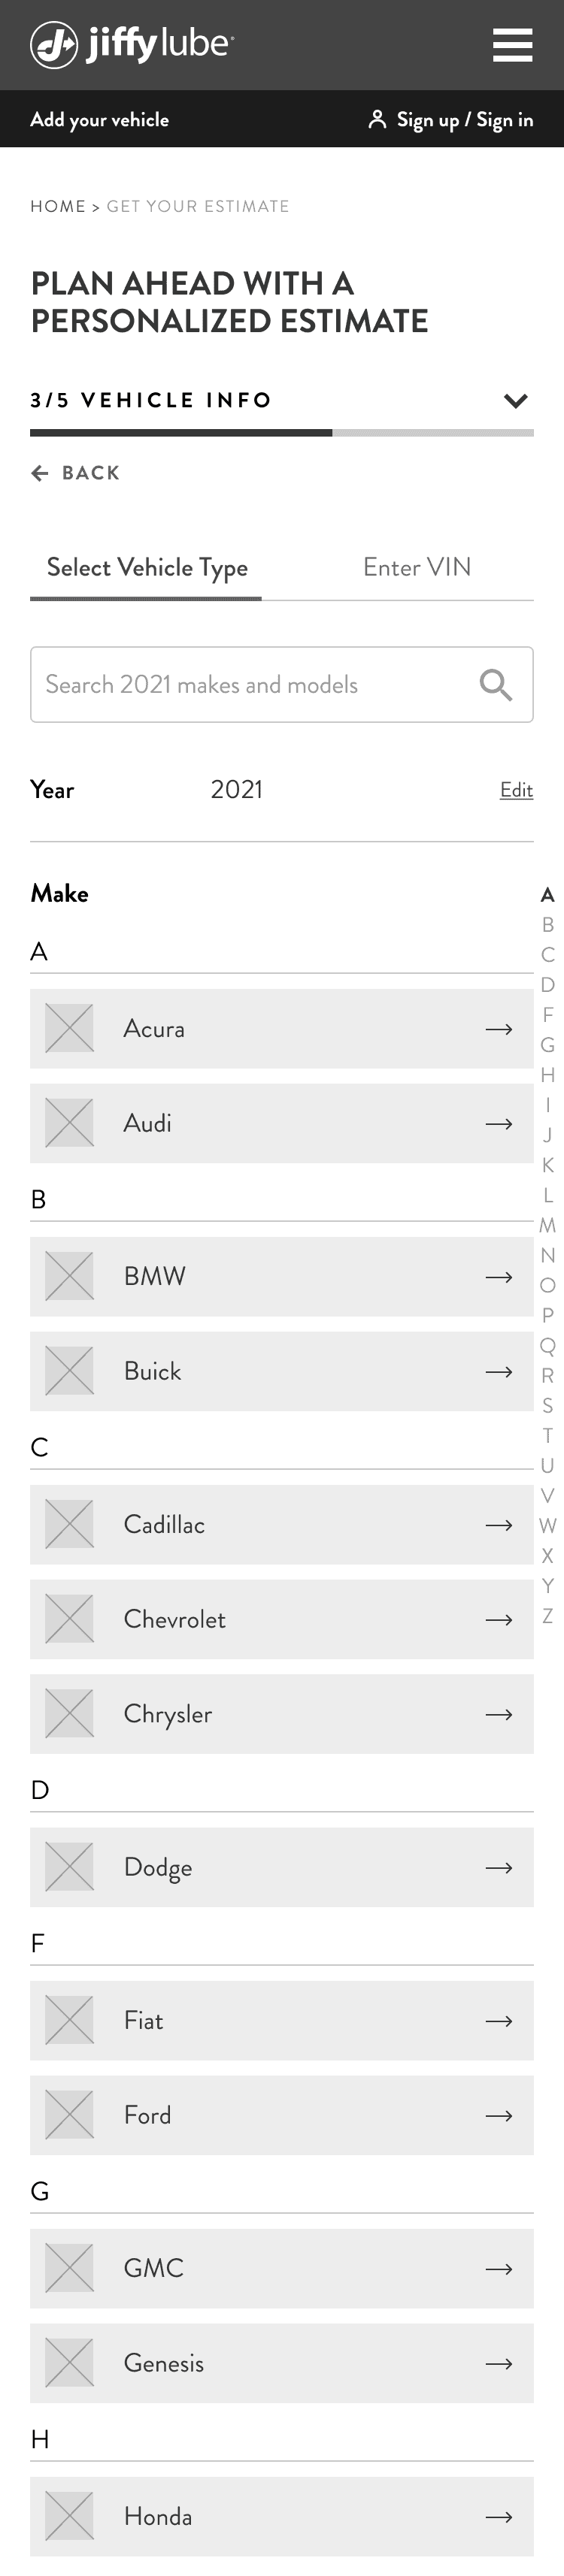The width and height of the screenshot is (564, 2576).
Task: Open the hamburger menu icon
Action: (x=512, y=45)
